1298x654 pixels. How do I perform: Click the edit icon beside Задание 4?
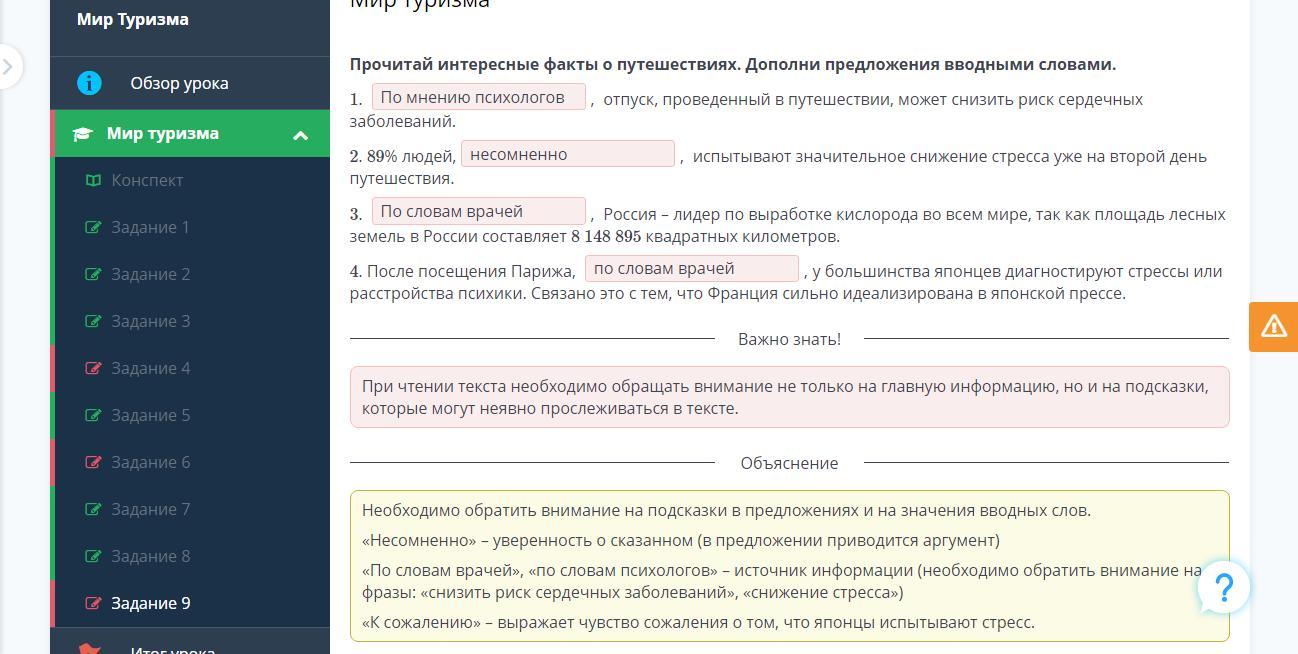pos(93,368)
